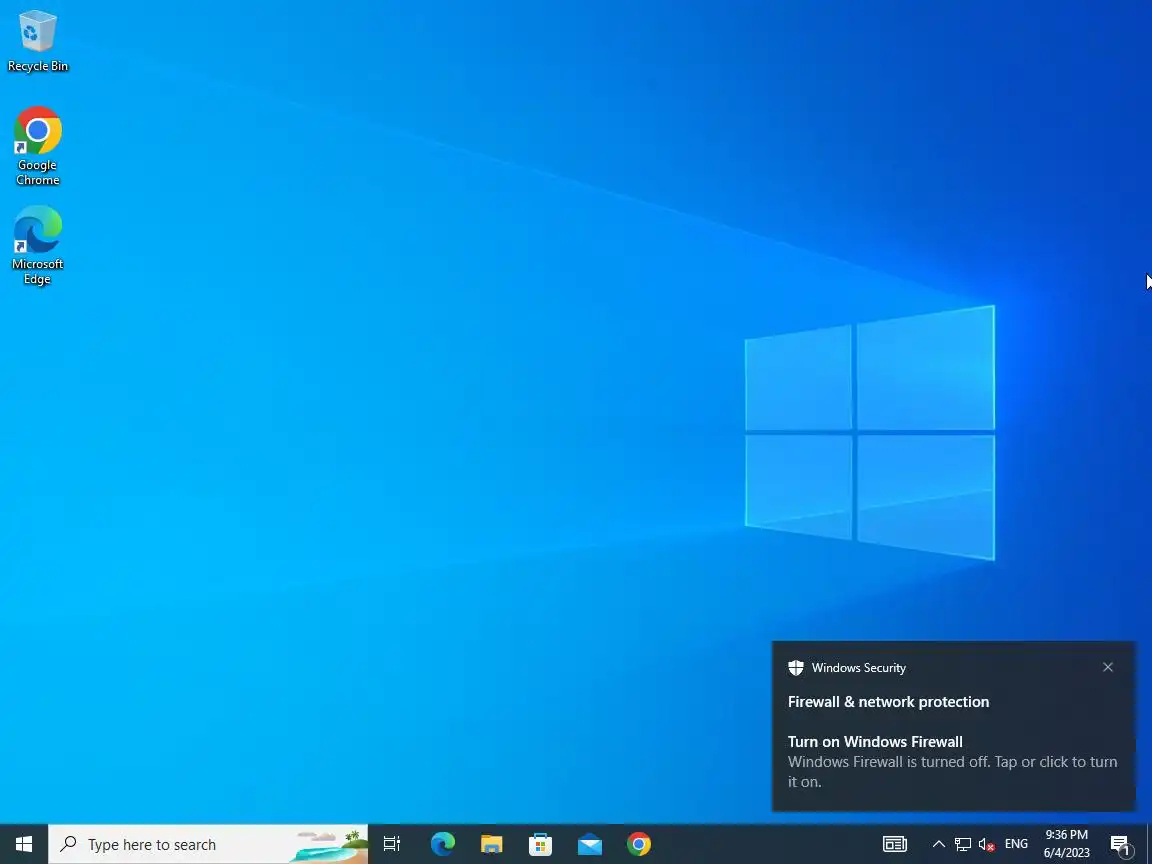1152x864 pixels.
Task: Open the Mail app from the taskbar
Action: [590, 844]
